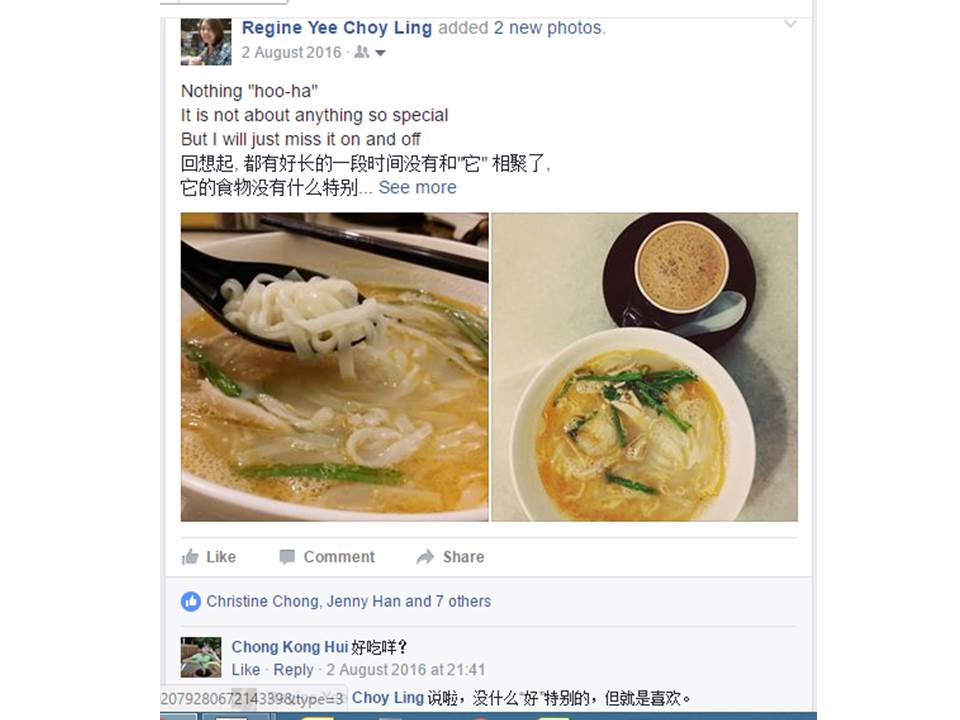Open Chong Kong Hui's avatar picture
This screenshot has width=960, height=720.
pos(201,657)
